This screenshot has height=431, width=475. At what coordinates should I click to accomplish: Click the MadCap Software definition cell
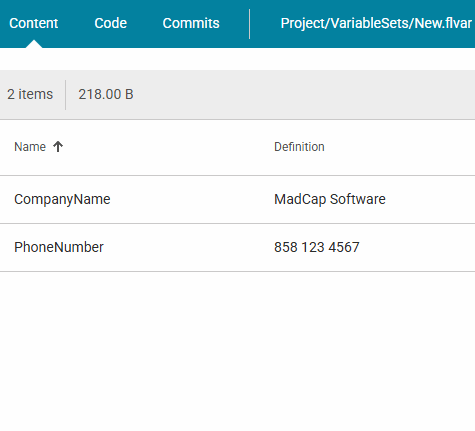tap(330, 199)
